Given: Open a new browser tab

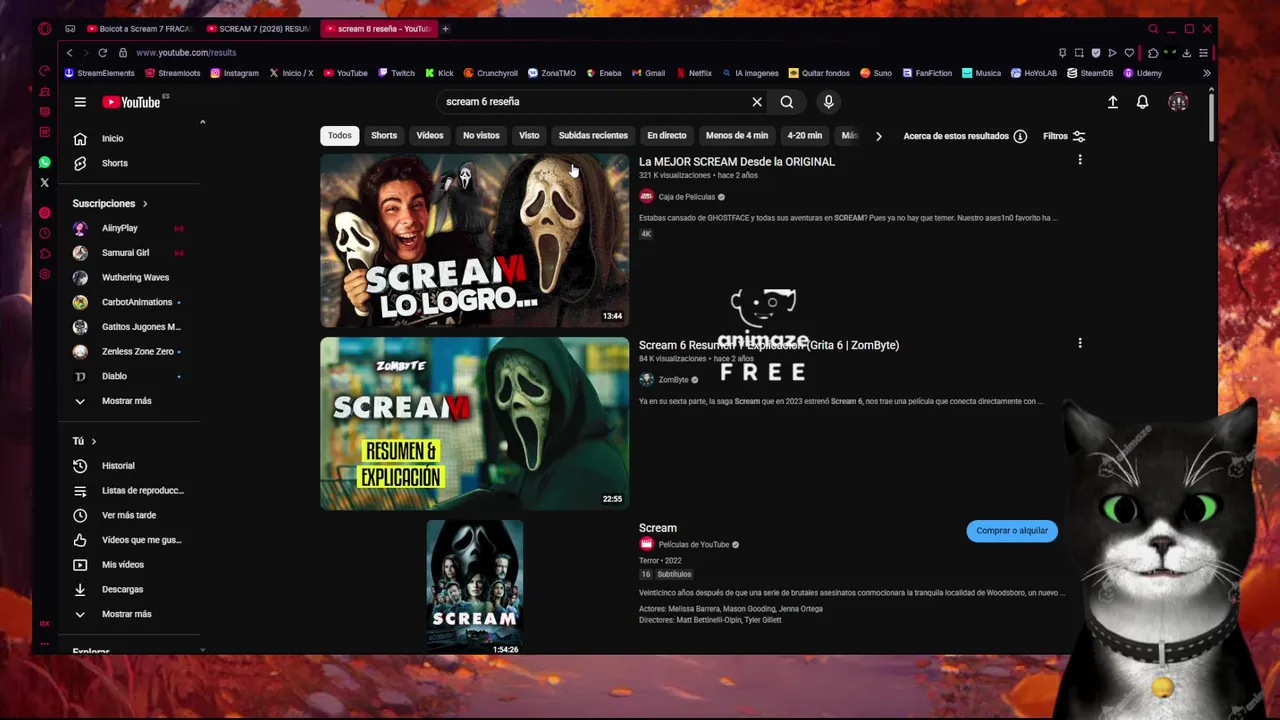Looking at the screenshot, I should (x=445, y=28).
